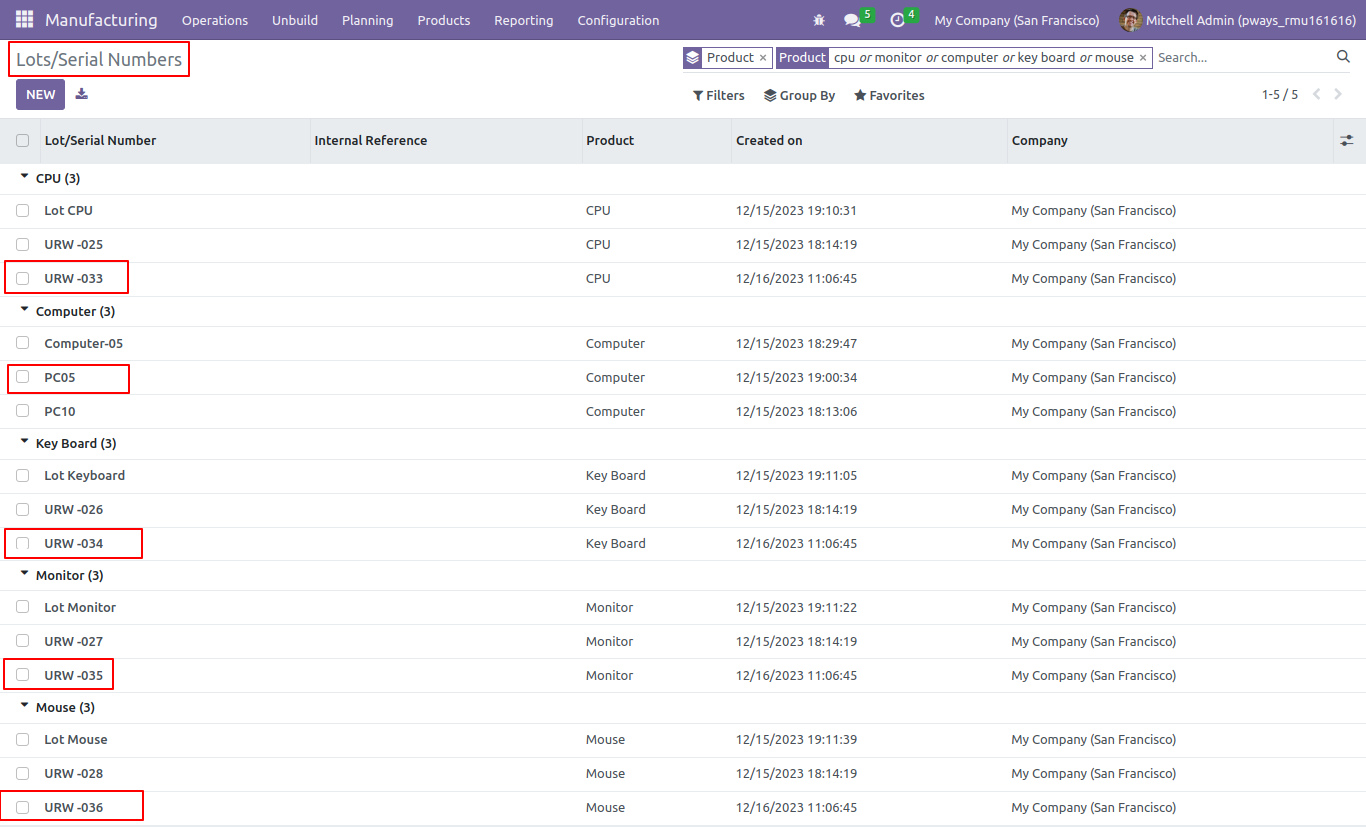The height and width of the screenshot is (828, 1366).
Task: Select the PC05 row checkbox
Action: coord(22,377)
